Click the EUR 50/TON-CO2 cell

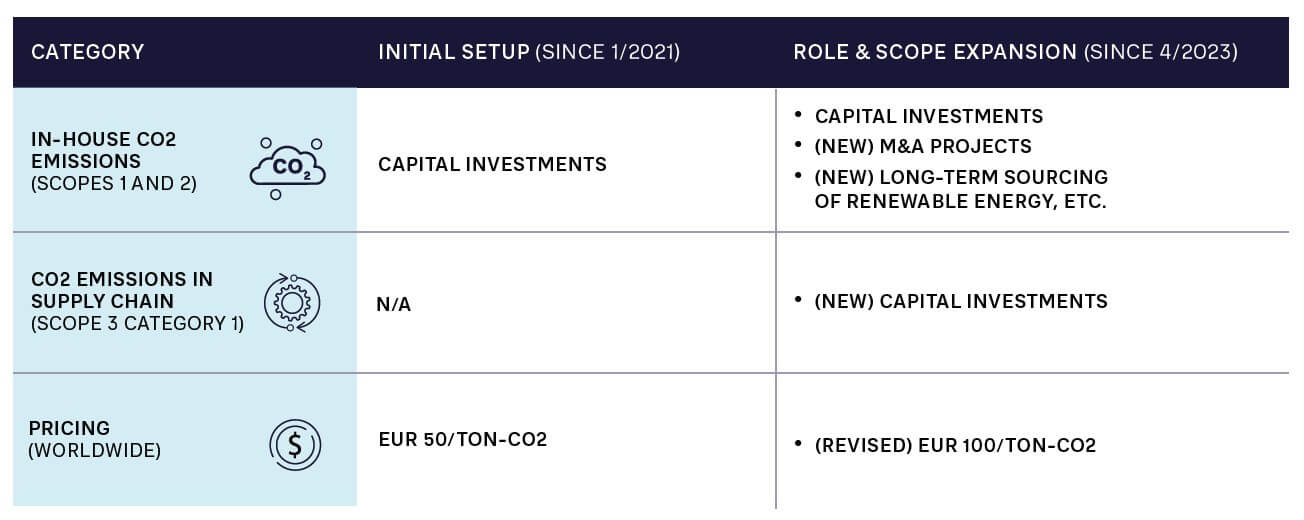(462, 439)
